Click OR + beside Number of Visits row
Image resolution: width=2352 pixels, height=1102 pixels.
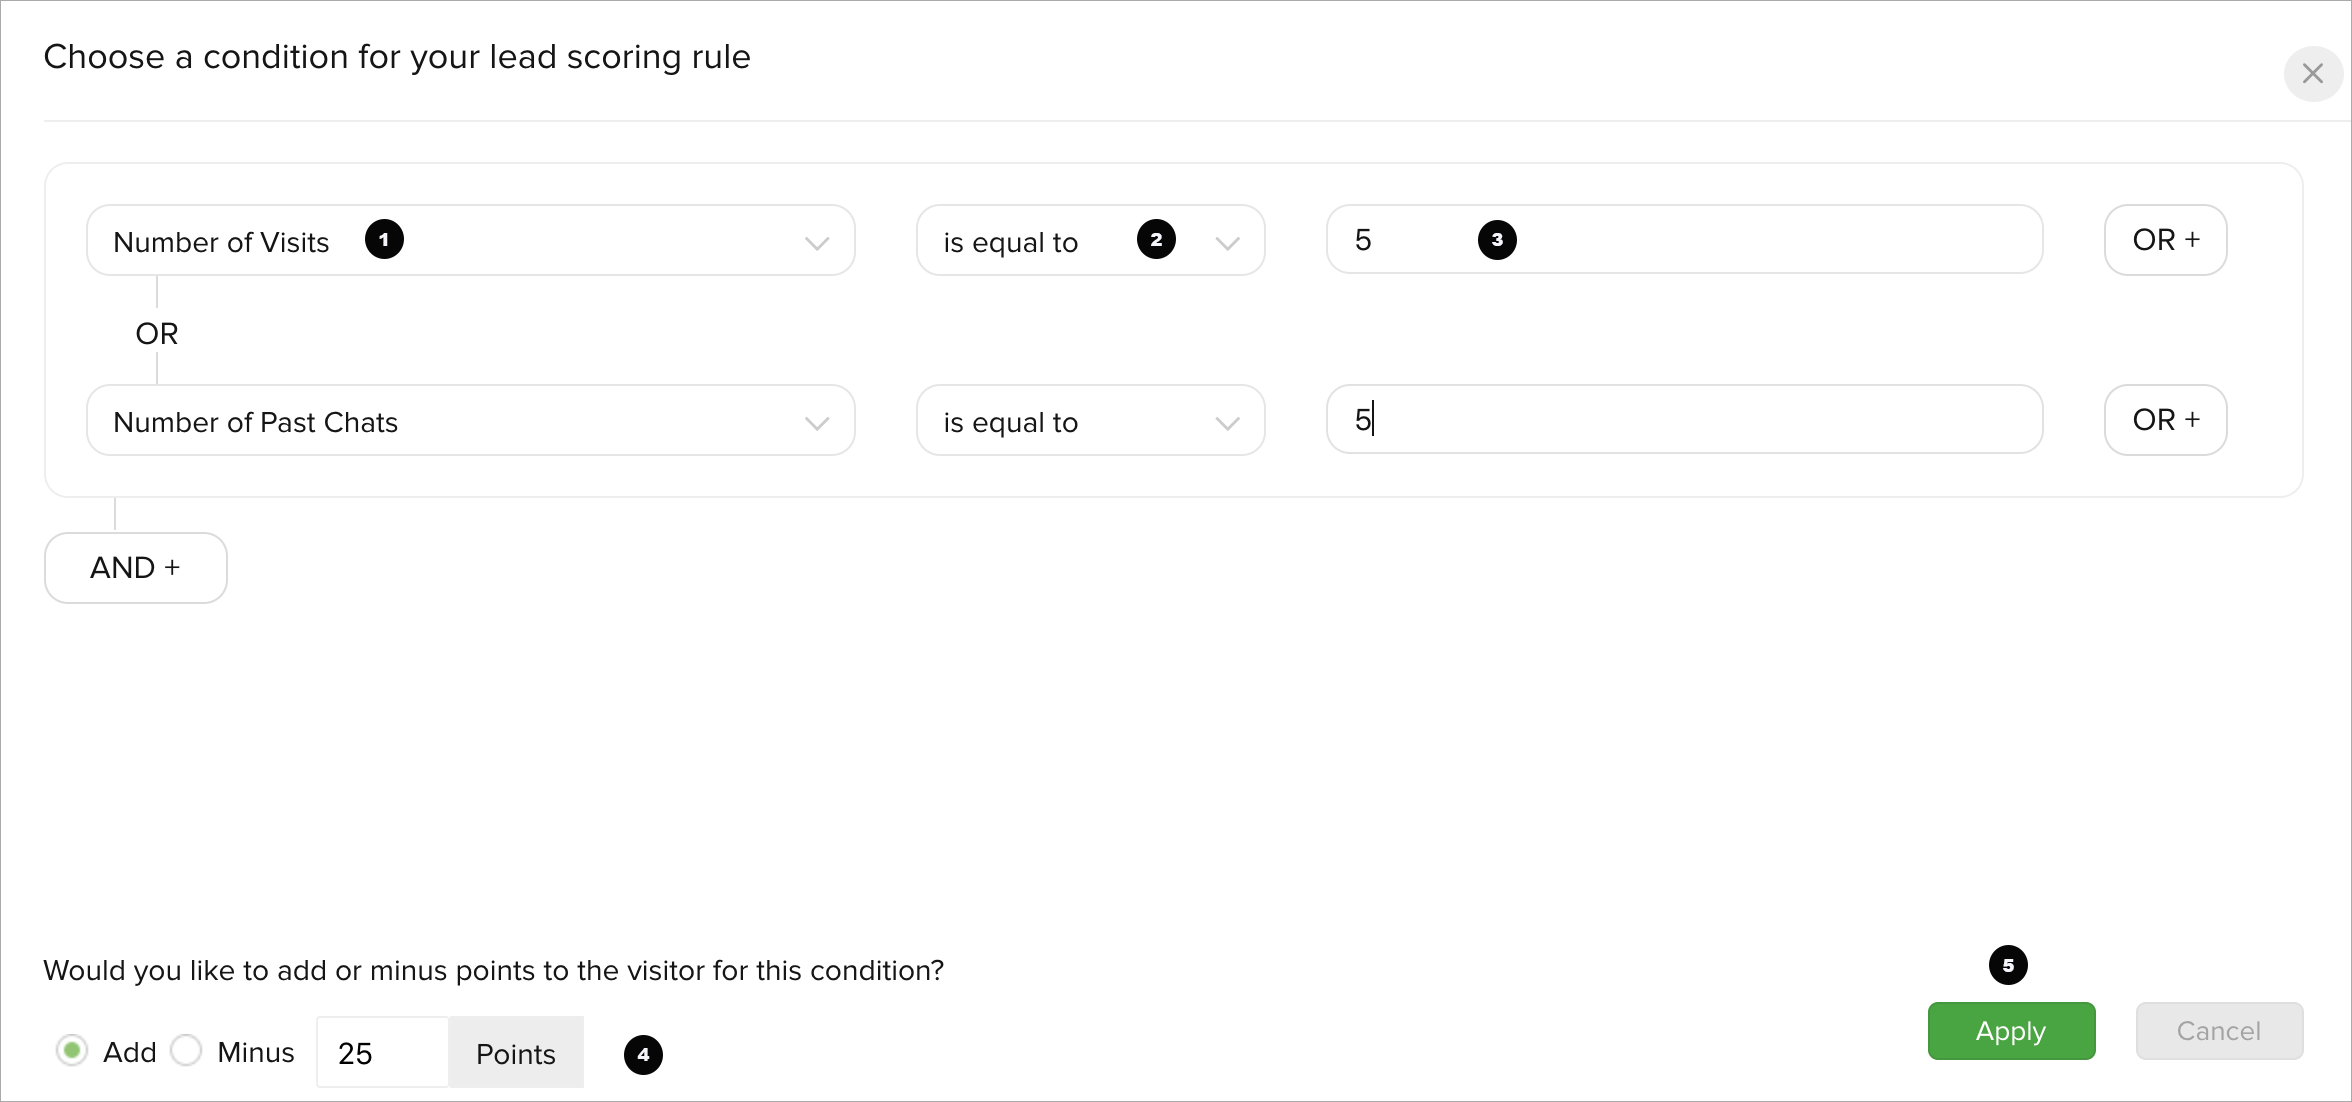[x=2166, y=240]
